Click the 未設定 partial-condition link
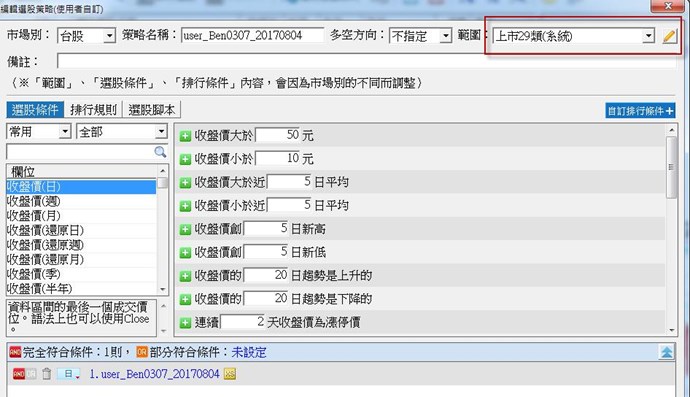 249,352
